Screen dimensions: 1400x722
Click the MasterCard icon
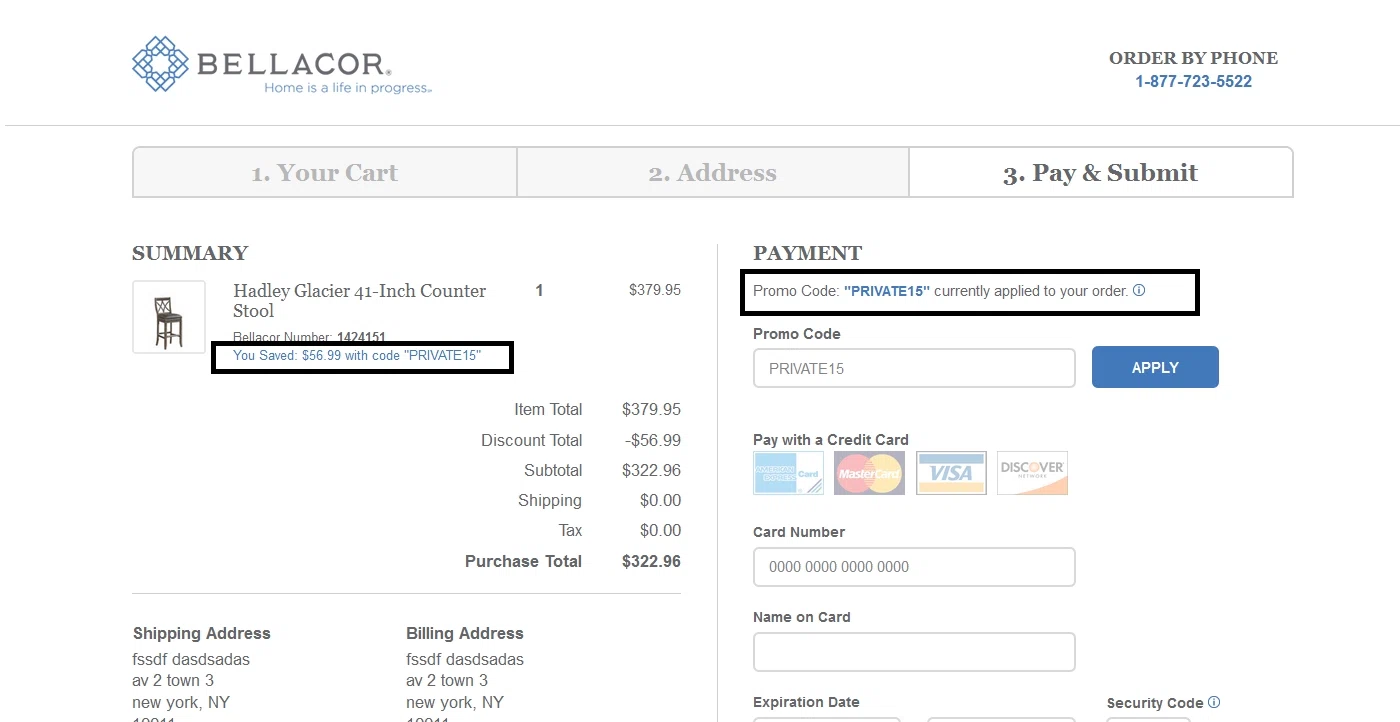pos(869,473)
